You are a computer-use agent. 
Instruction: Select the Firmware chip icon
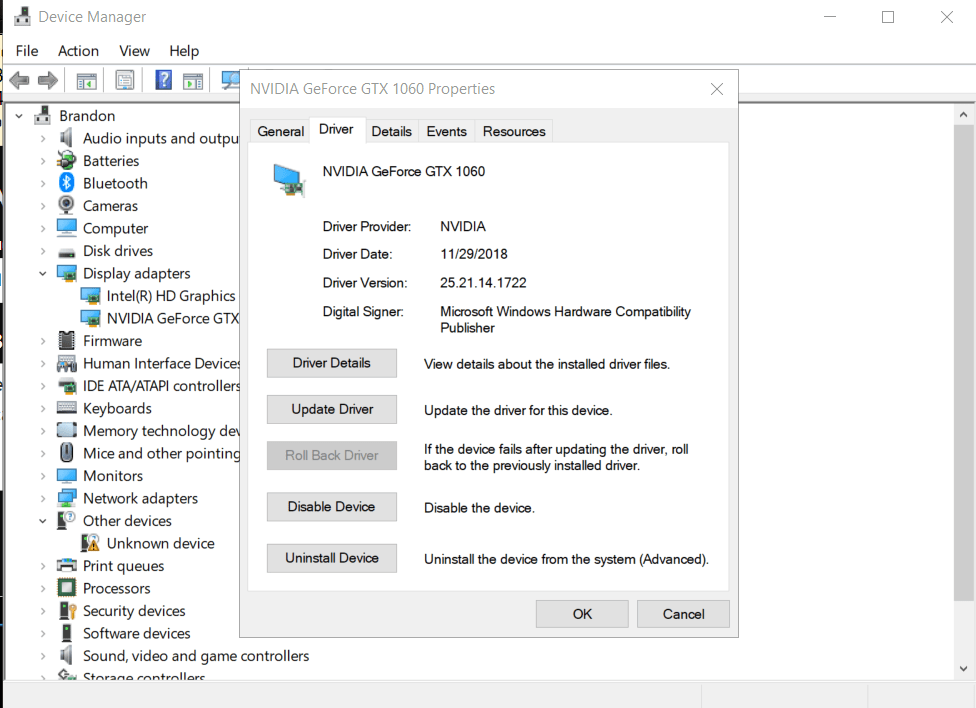tap(67, 340)
